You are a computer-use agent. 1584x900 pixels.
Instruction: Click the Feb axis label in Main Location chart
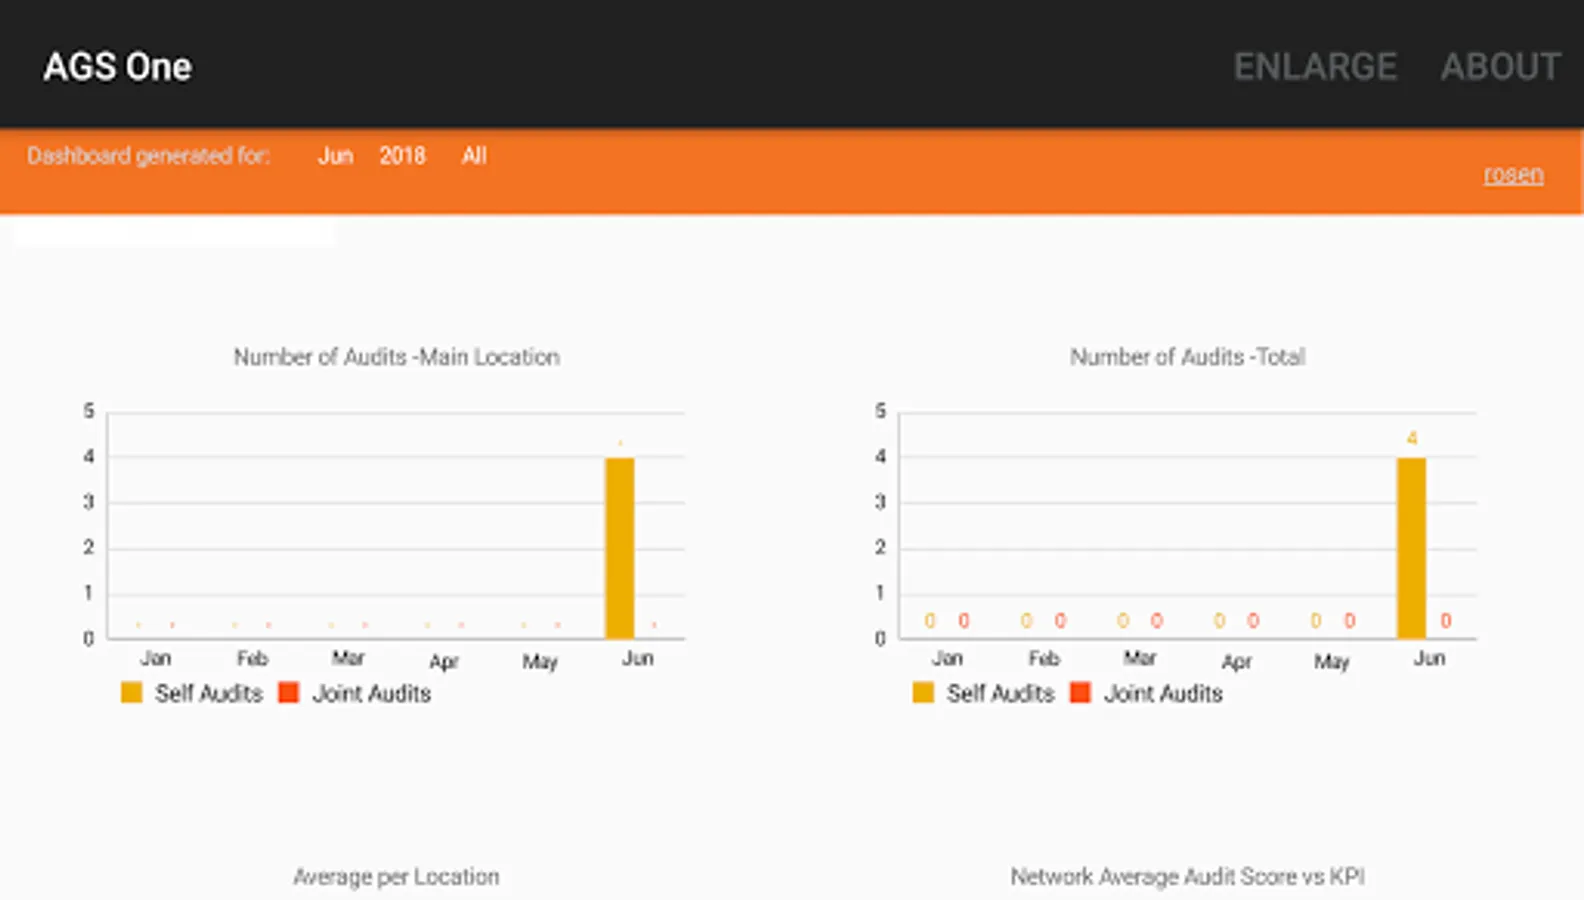[252, 658]
